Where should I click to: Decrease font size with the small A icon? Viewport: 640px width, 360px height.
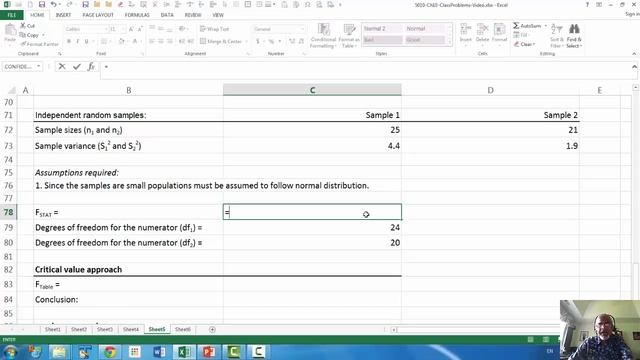click(x=140, y=29)
